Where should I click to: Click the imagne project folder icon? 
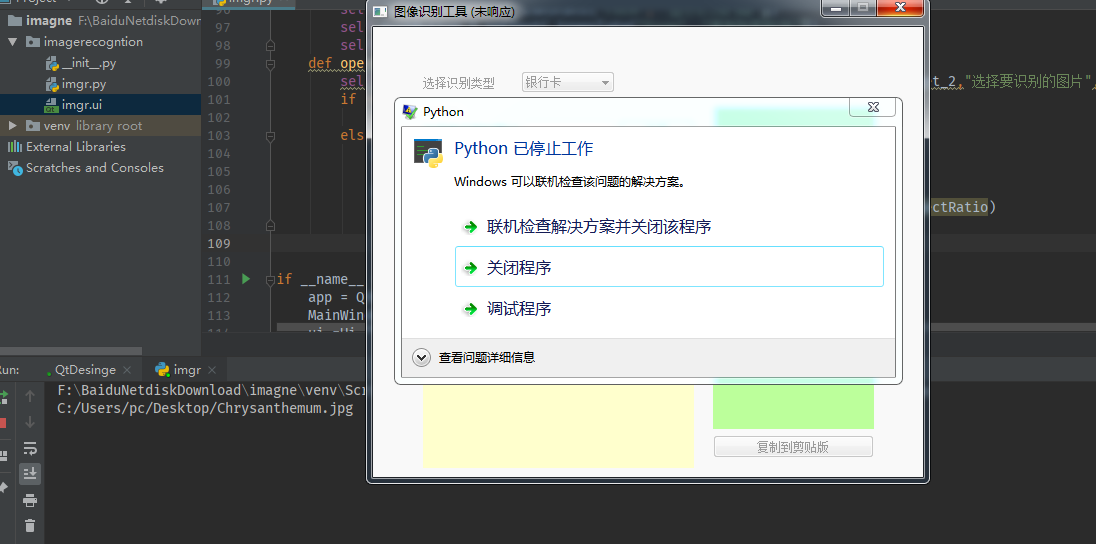coord(15,20)
